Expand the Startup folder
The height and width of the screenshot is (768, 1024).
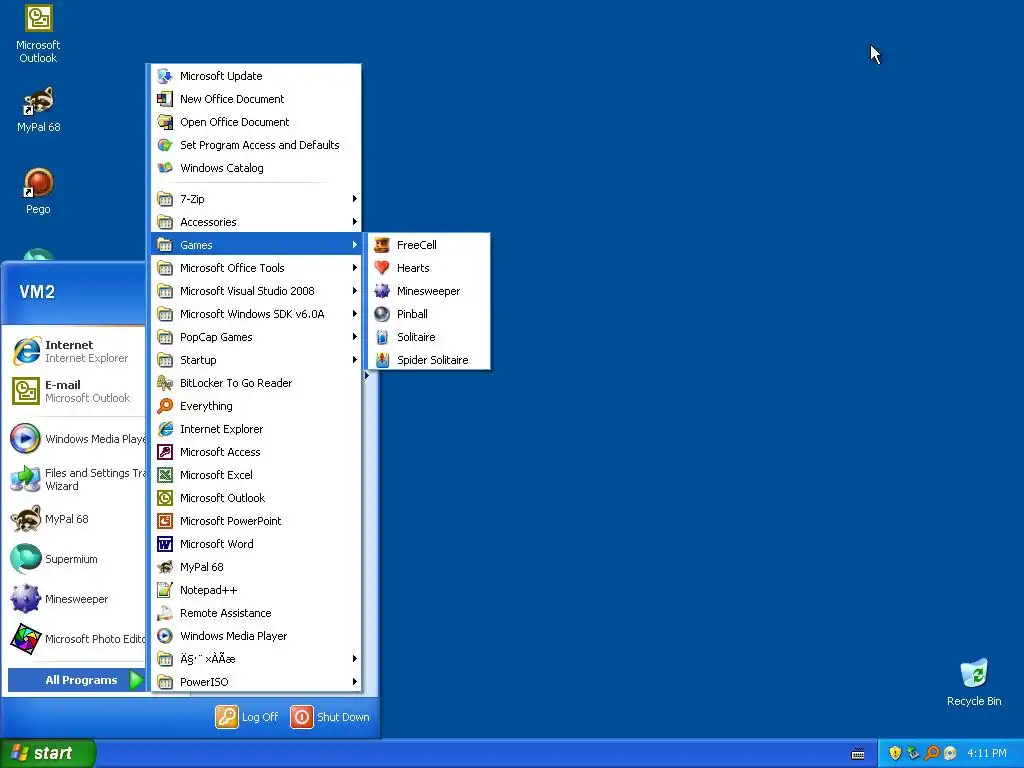(x=256, y=360)
